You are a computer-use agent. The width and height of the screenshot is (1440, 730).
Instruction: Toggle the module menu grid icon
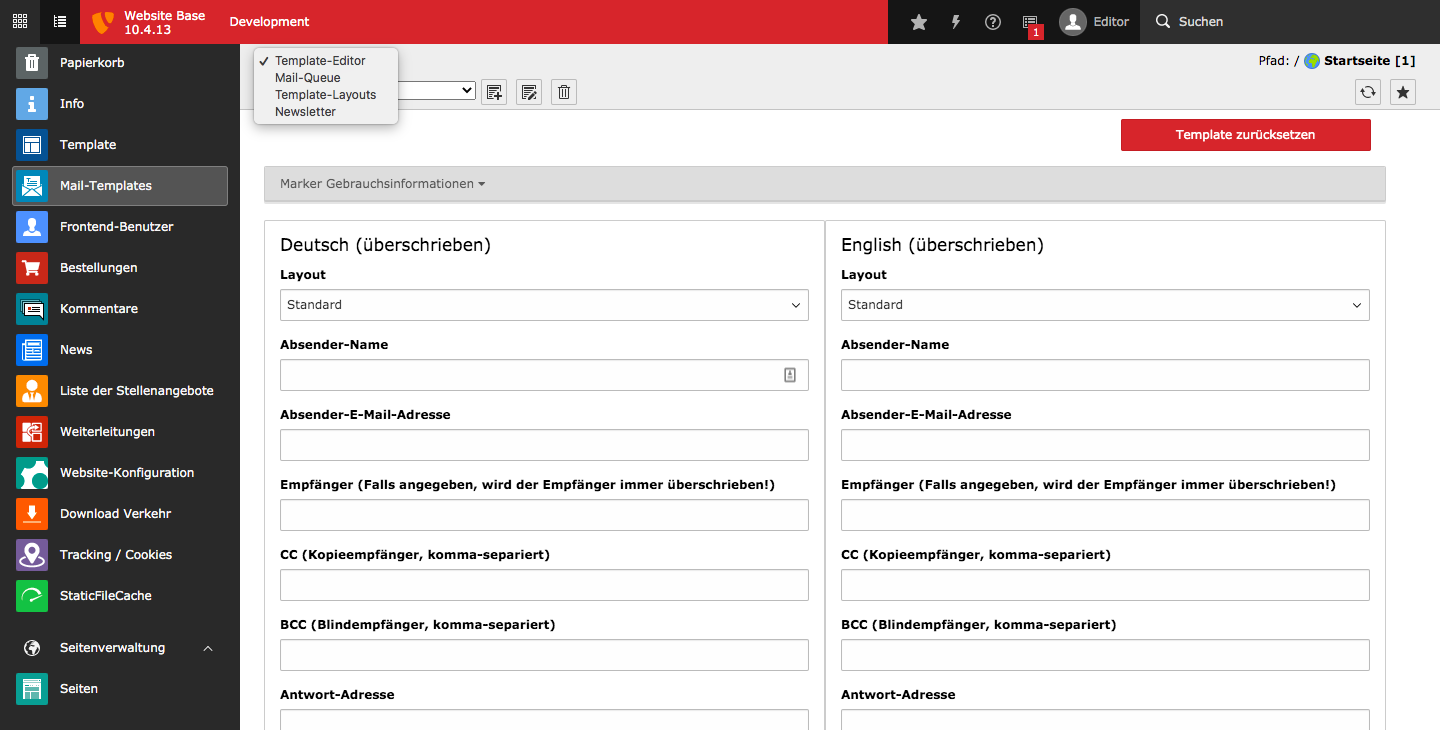tap(20, 22)
